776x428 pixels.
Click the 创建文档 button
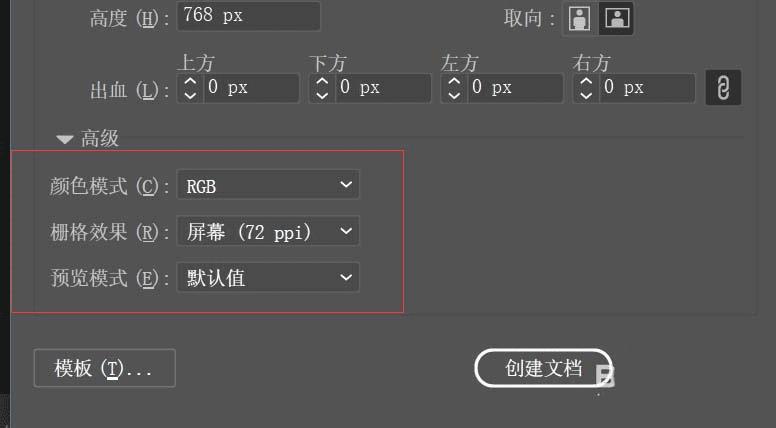[x=543, y=368]
